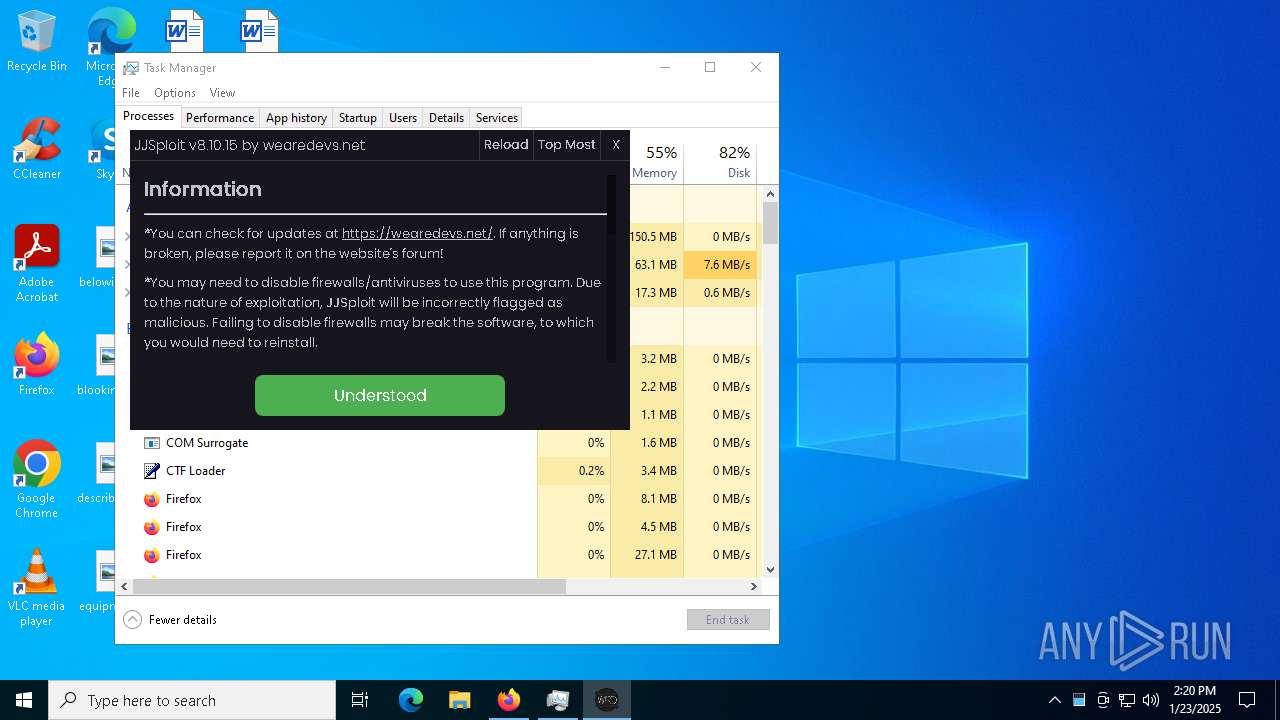Open the notification center
Screen dimensions: 1280x720
tap(1247, 700)
